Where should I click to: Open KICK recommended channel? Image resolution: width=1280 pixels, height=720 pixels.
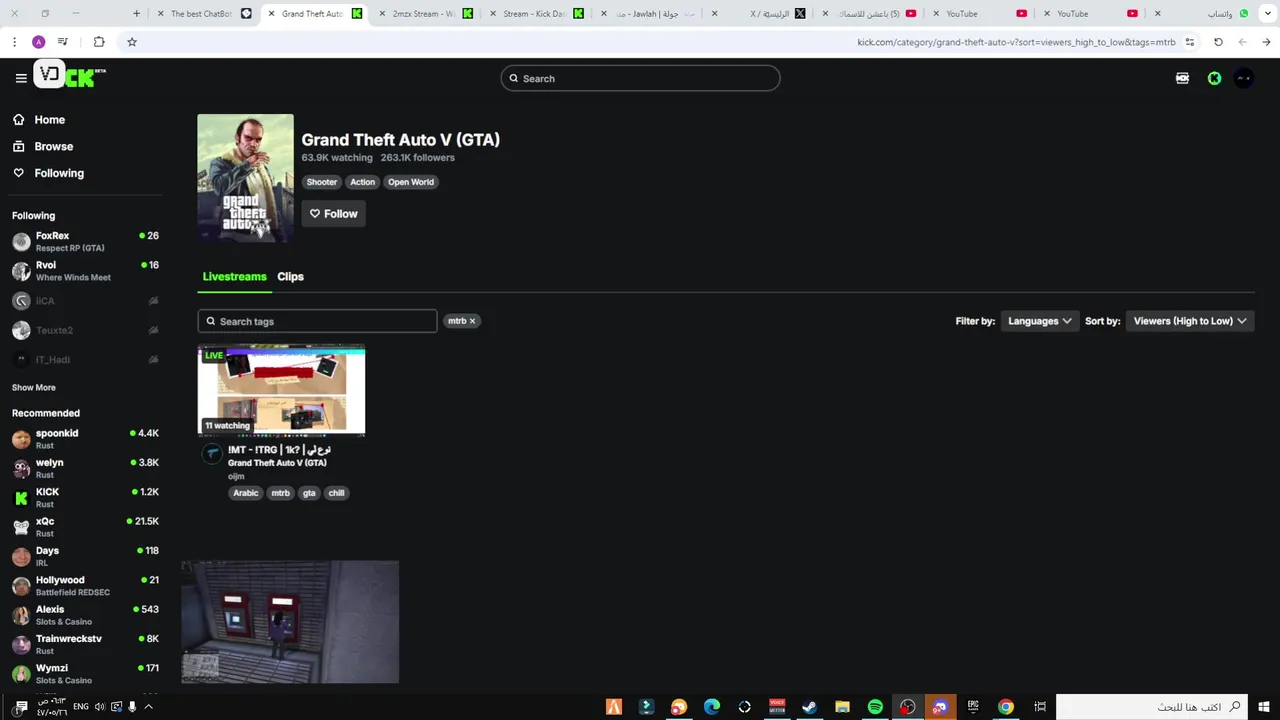point(86,498)
